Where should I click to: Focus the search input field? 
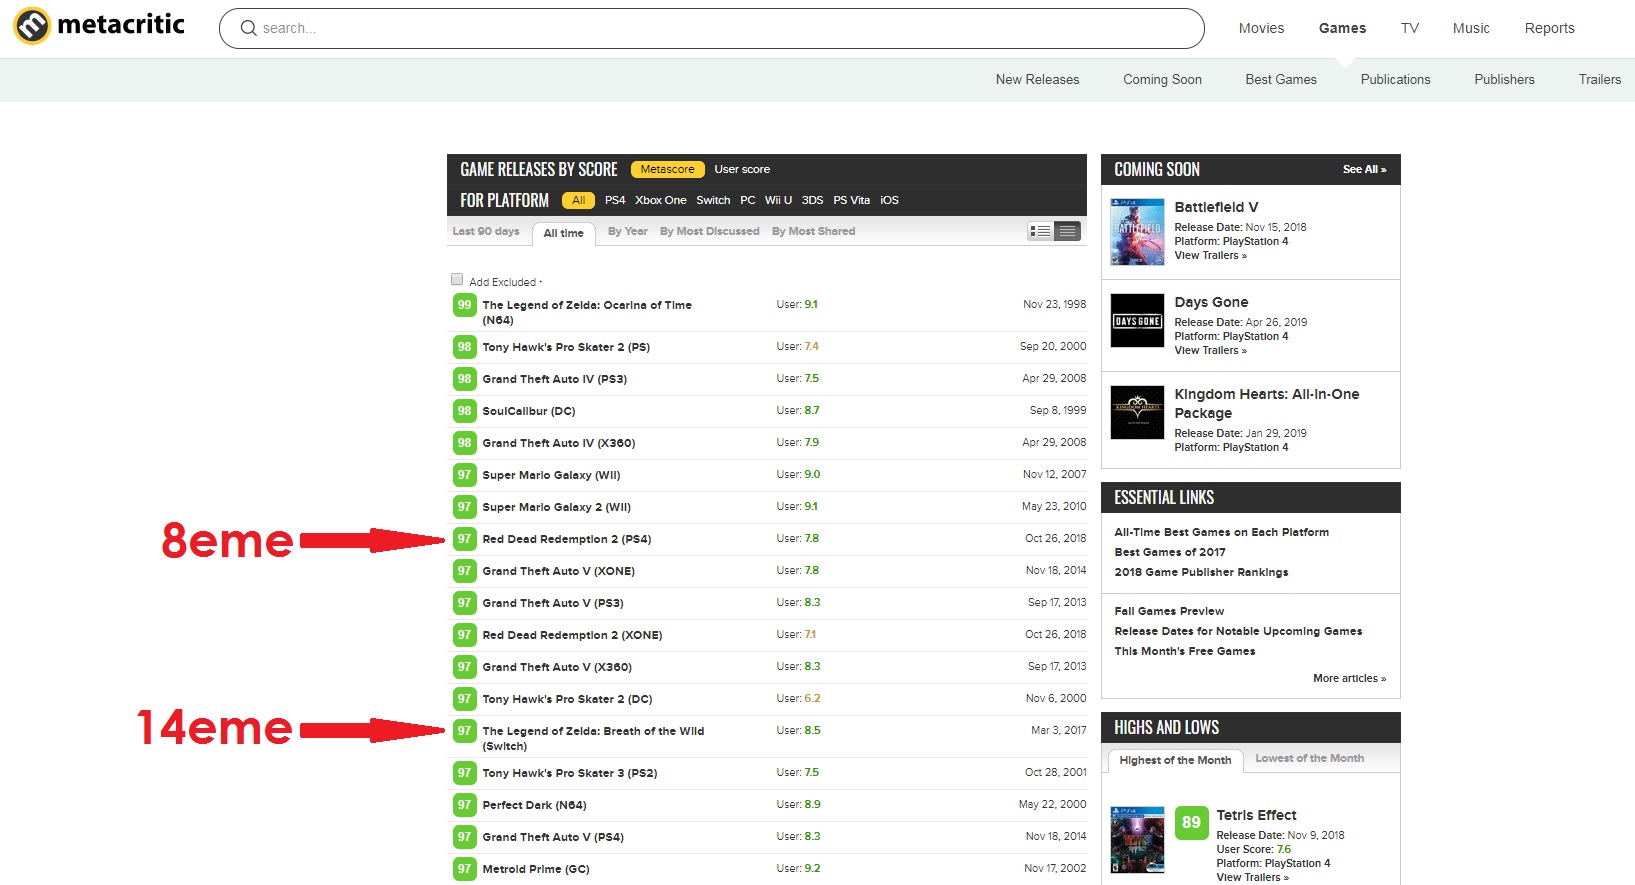pyautogui.click(x=711, y=28)
